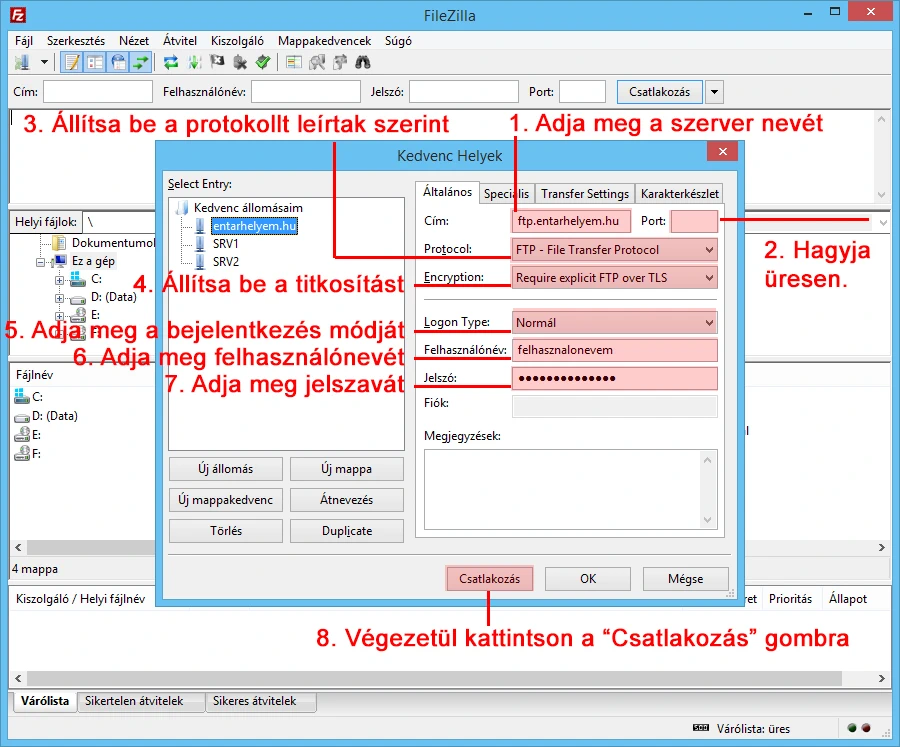Toggle the local directory tree icon
This screenshot has width=900, height=747.
coord(95,62)
